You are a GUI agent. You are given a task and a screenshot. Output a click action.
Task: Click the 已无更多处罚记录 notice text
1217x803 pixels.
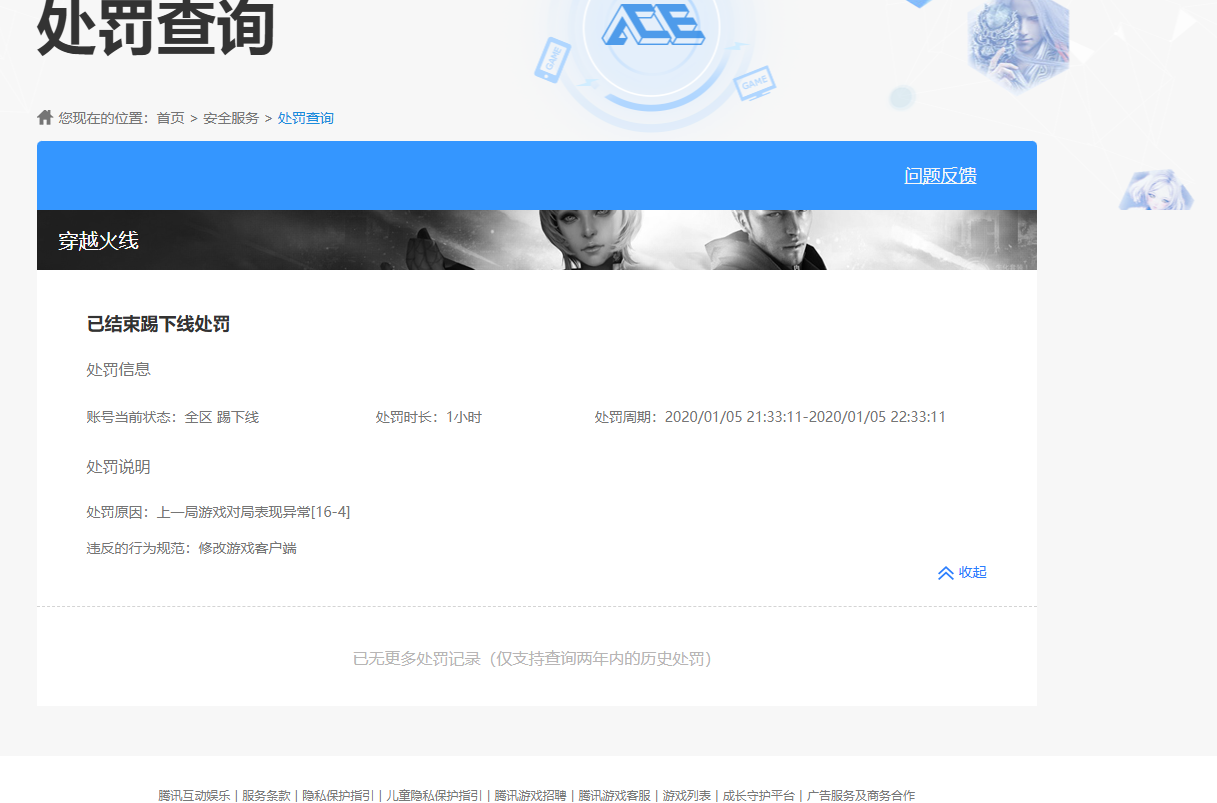coord(533,659)
